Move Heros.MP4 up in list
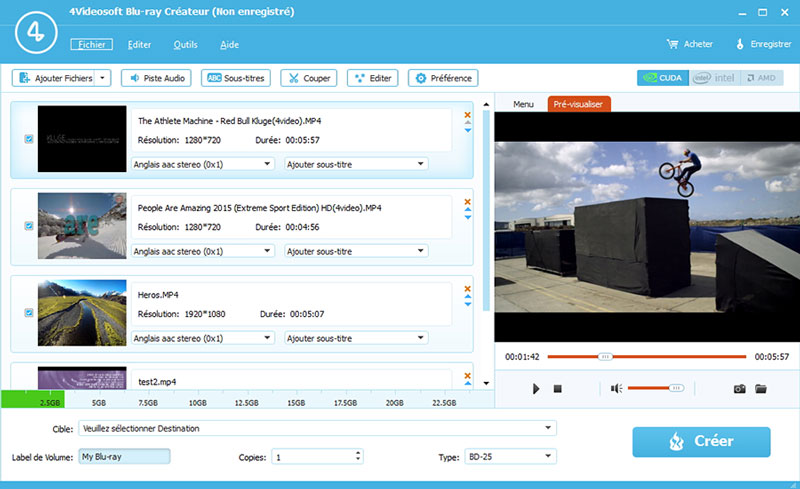Screen dimensions: 800x489 (468, 297)
